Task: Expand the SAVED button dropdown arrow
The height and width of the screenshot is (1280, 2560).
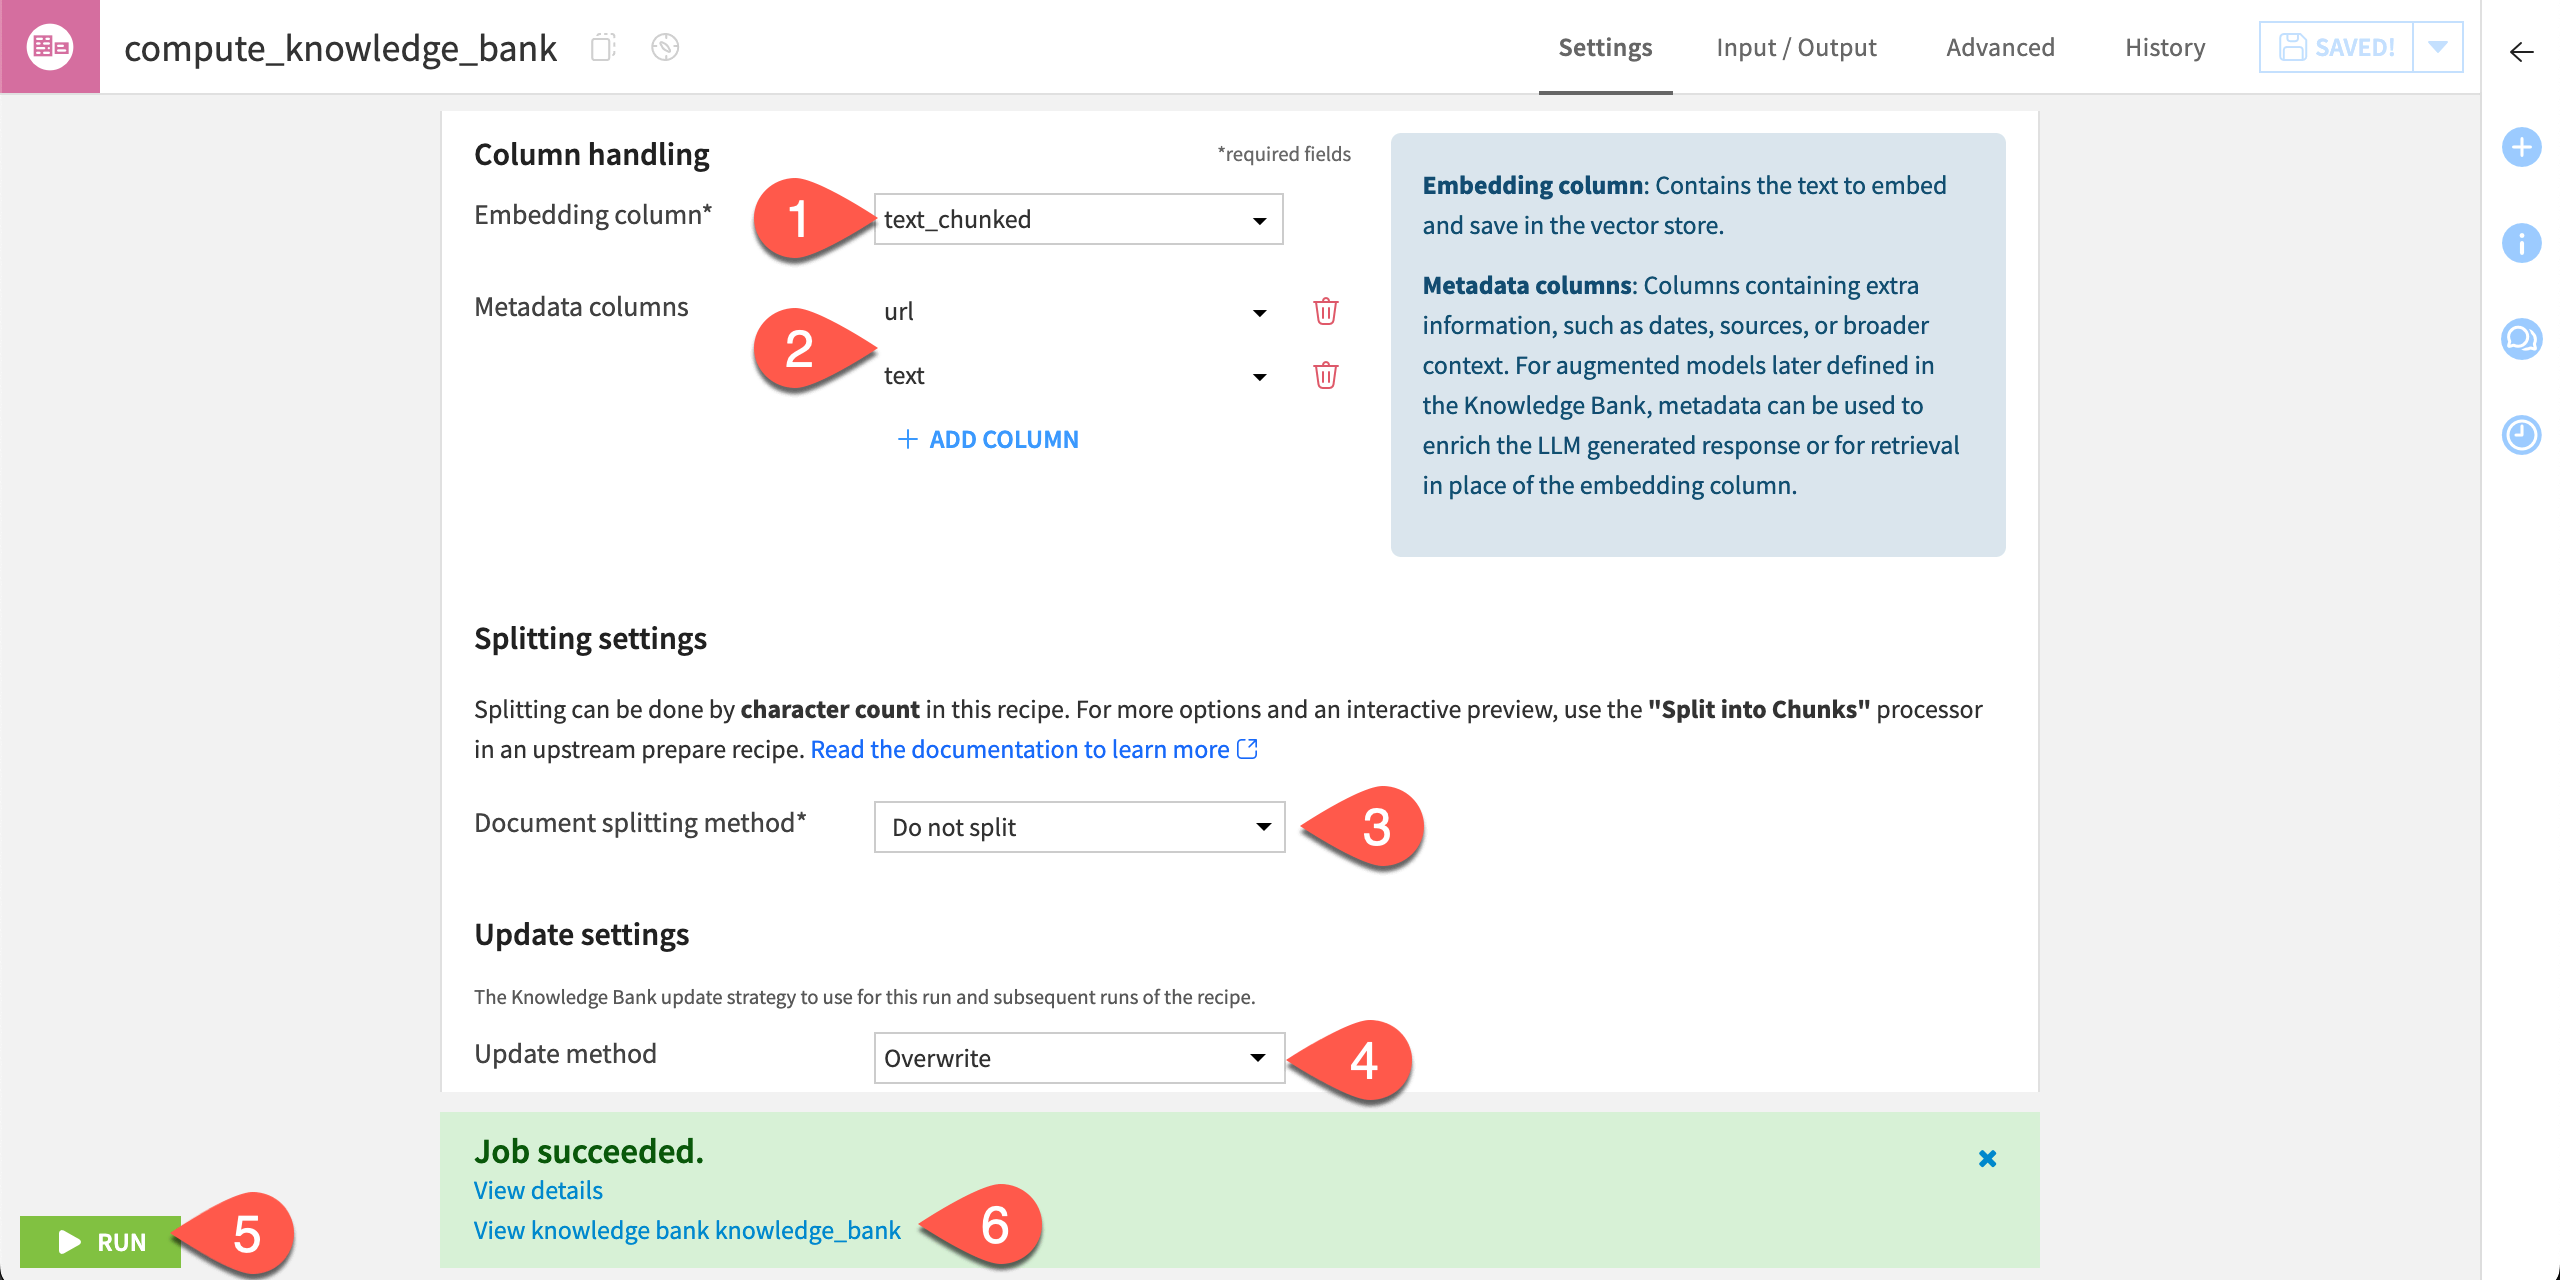Action: click(x=2437, y=46)
